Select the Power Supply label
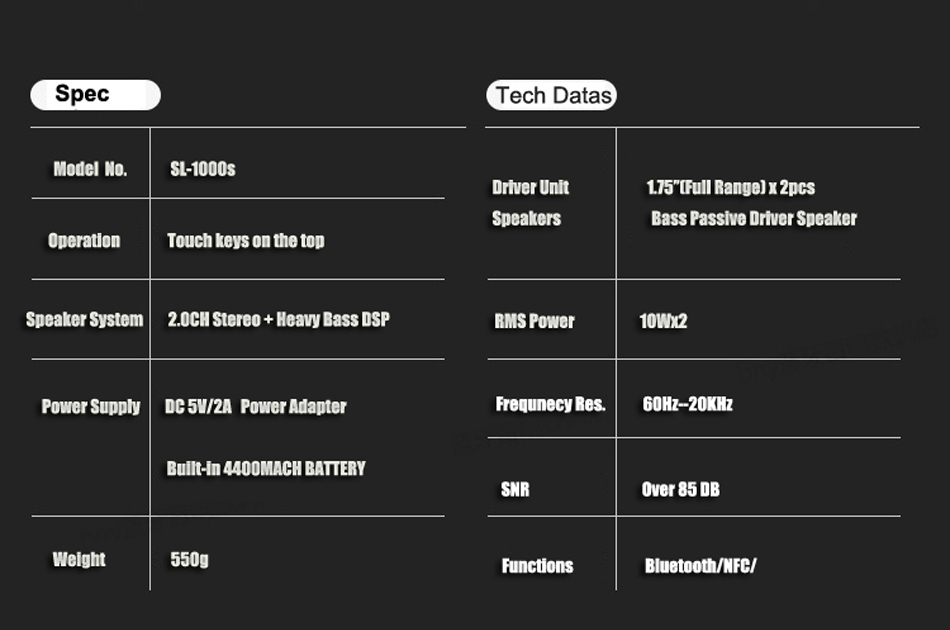Screen dimensions: 950x630 [x=90, y=406]
